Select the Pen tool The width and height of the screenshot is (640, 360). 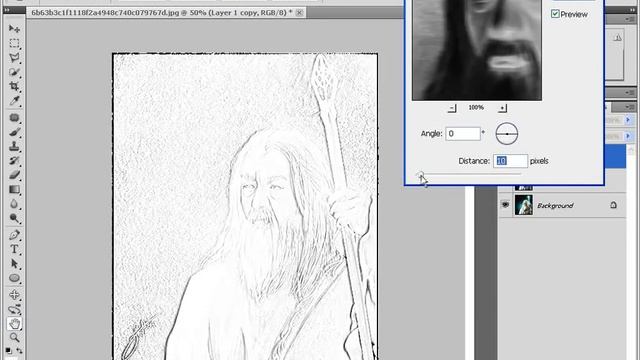[x=14, y=235]
